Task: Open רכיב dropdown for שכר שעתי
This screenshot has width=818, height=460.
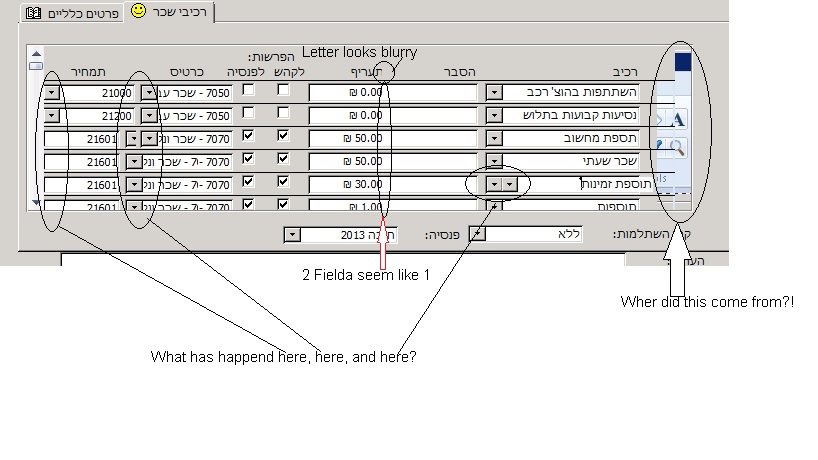Action: tap(494, 161)
